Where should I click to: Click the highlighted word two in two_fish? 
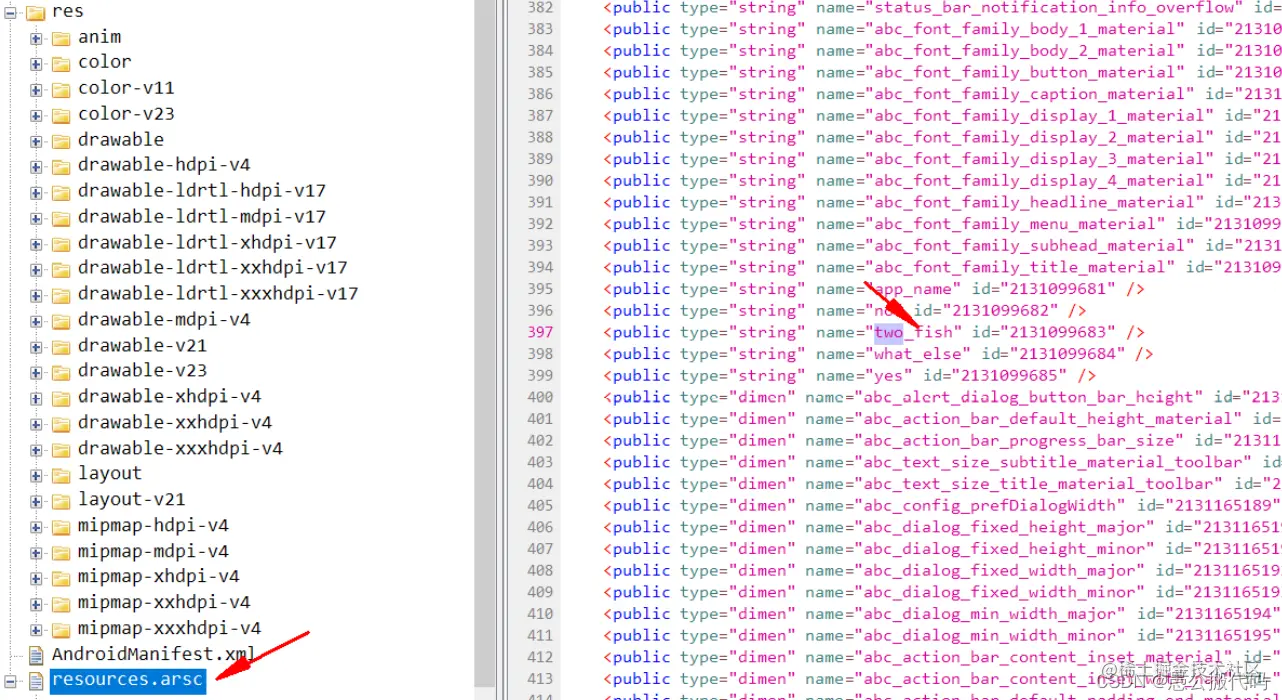coord(889,332)
